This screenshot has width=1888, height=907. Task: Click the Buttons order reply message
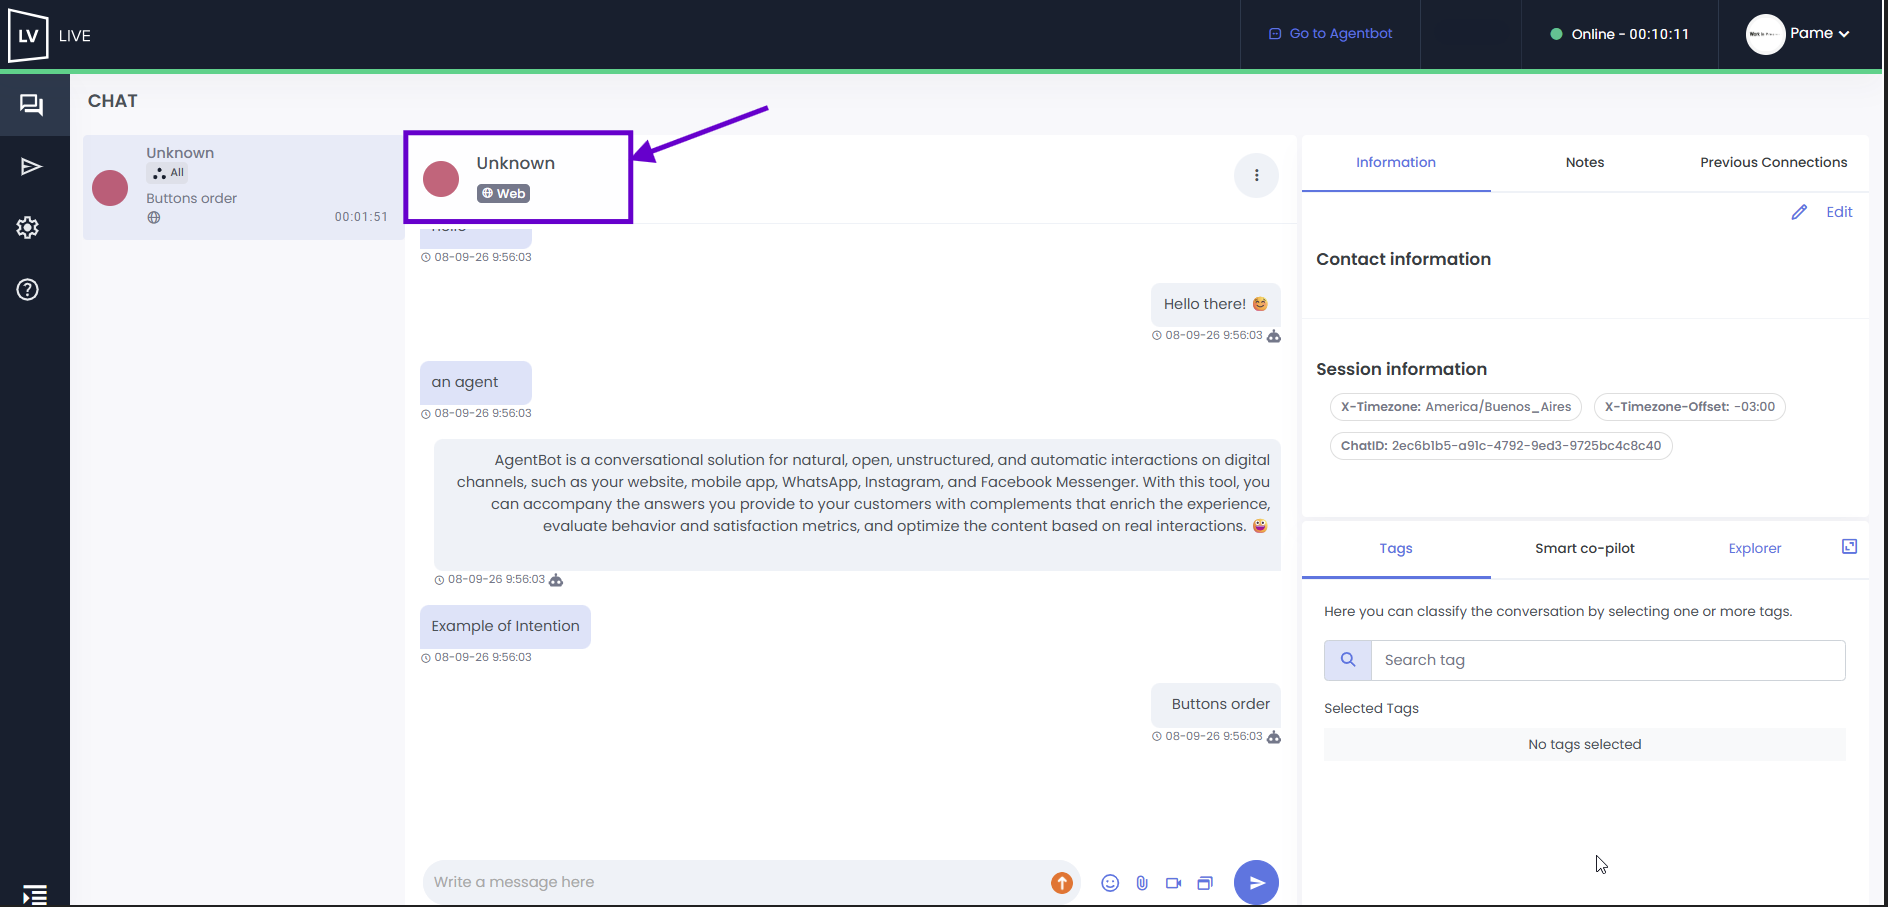1216,705
